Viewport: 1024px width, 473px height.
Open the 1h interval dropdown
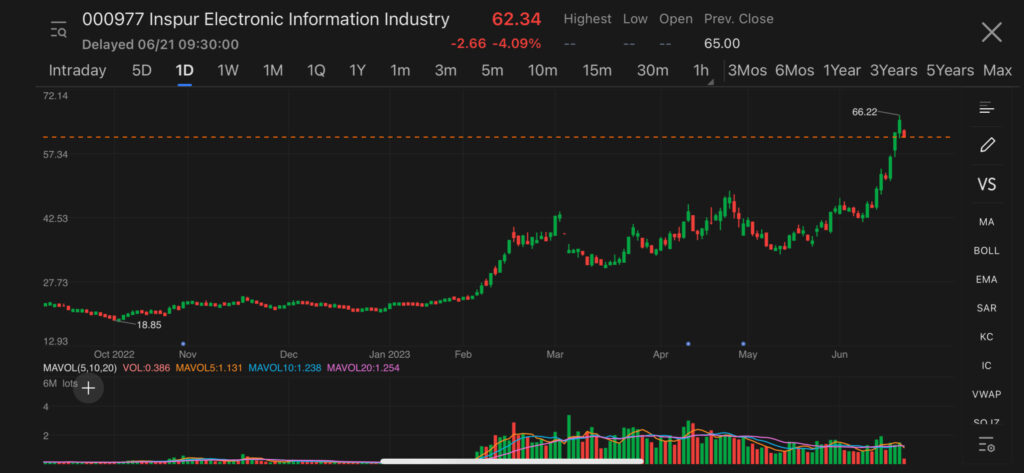coord(703,71)
